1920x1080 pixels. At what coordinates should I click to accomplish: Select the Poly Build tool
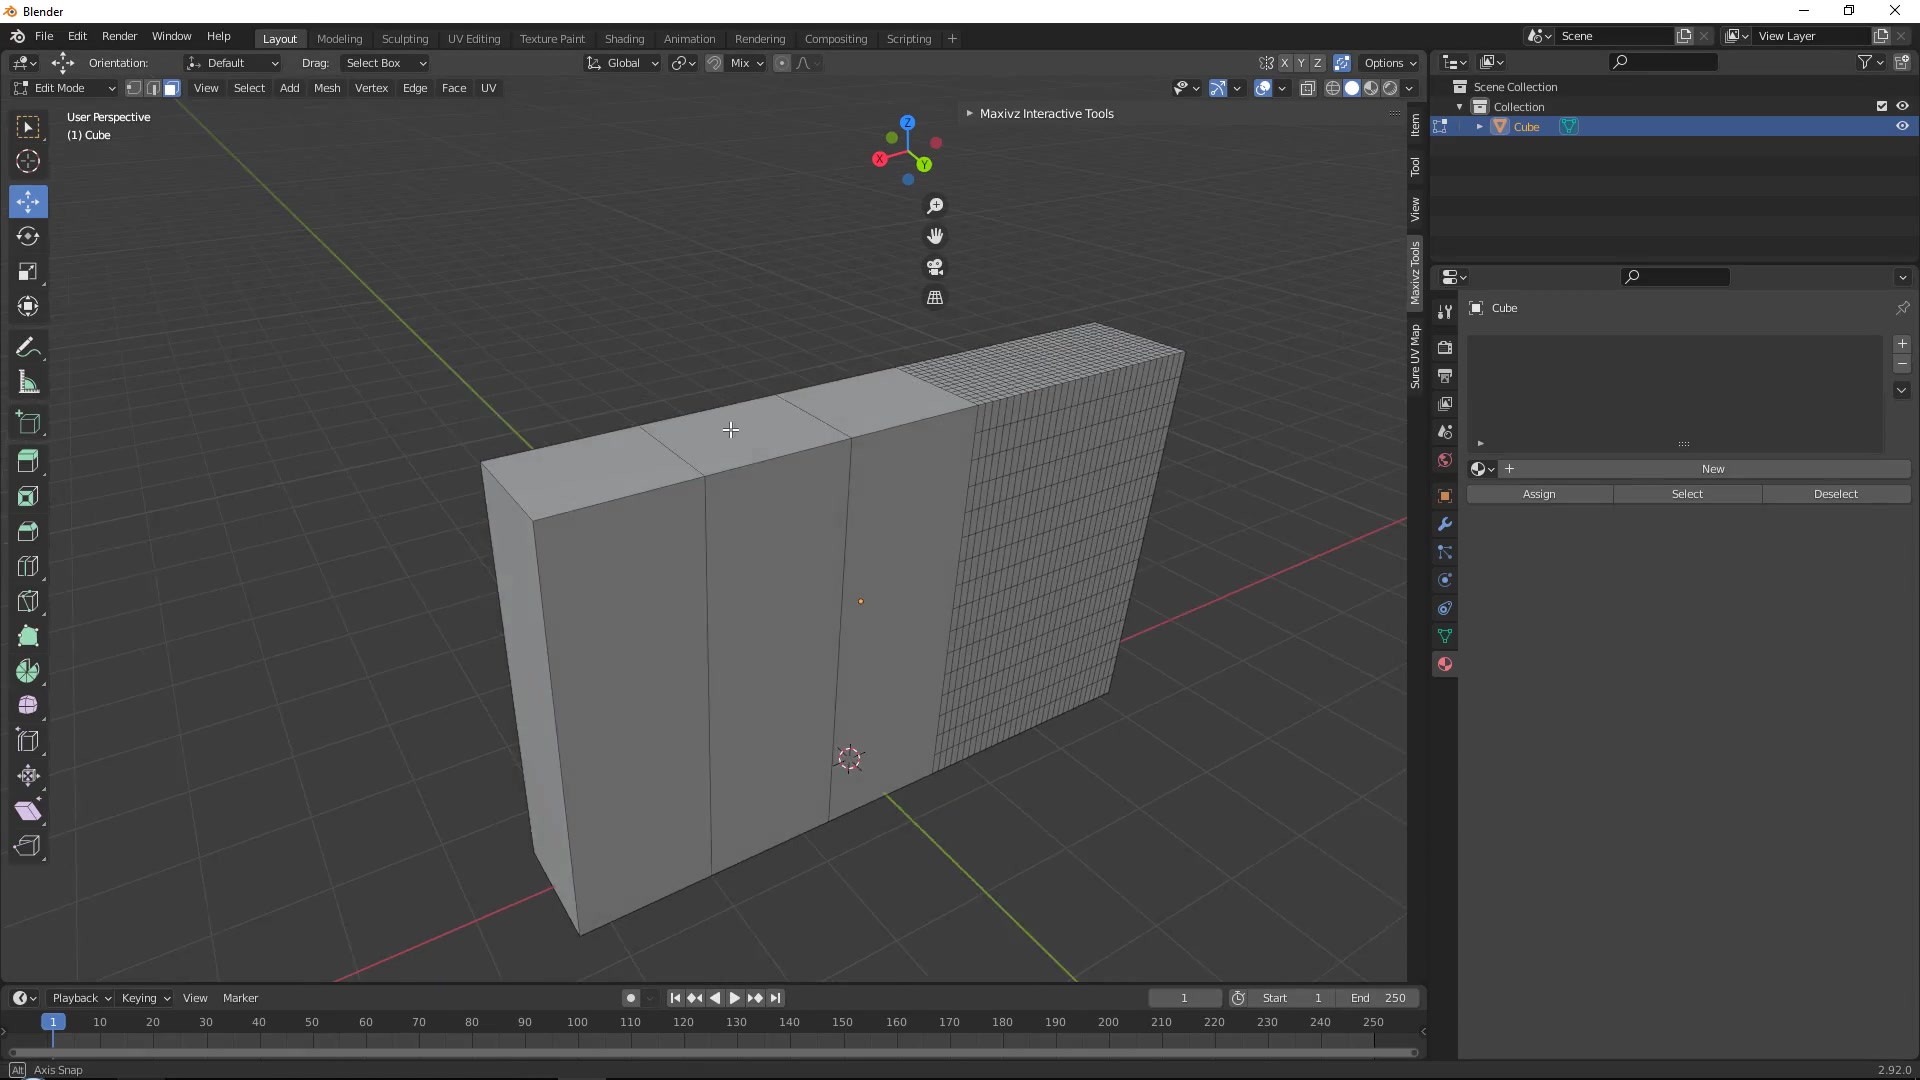[28, 636]
